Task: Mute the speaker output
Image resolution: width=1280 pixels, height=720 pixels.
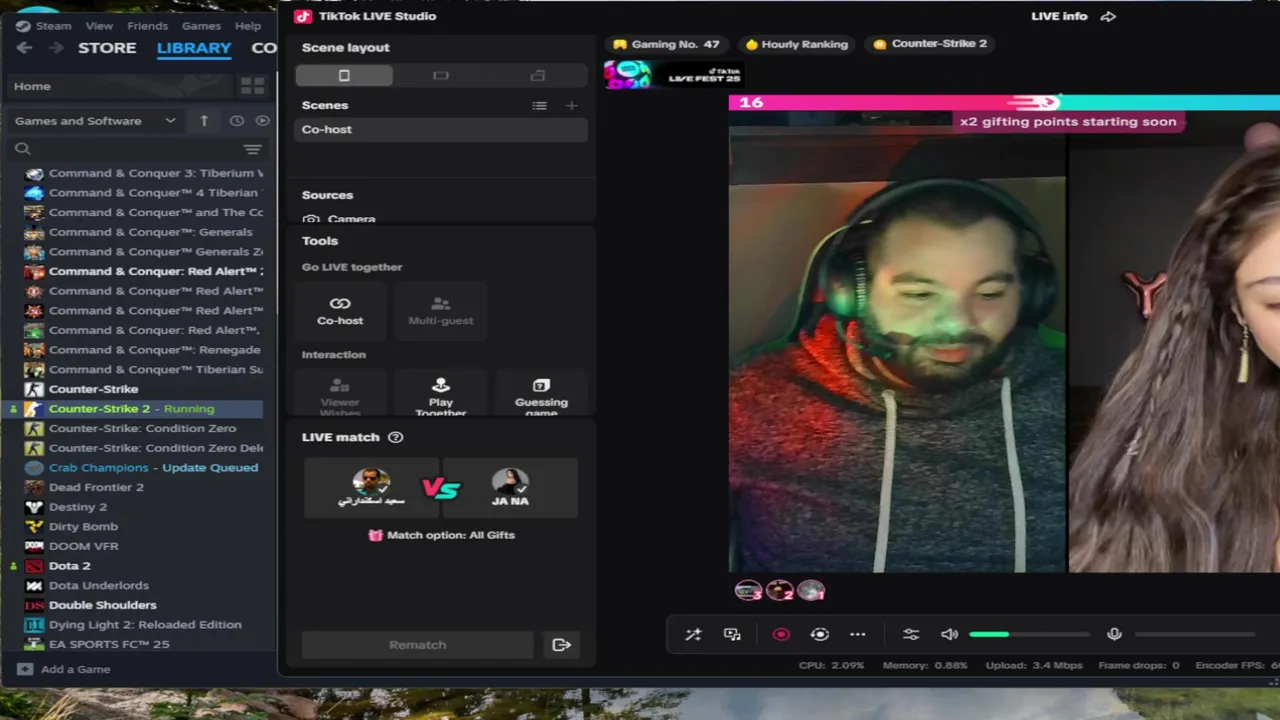Action: [949, 634]
